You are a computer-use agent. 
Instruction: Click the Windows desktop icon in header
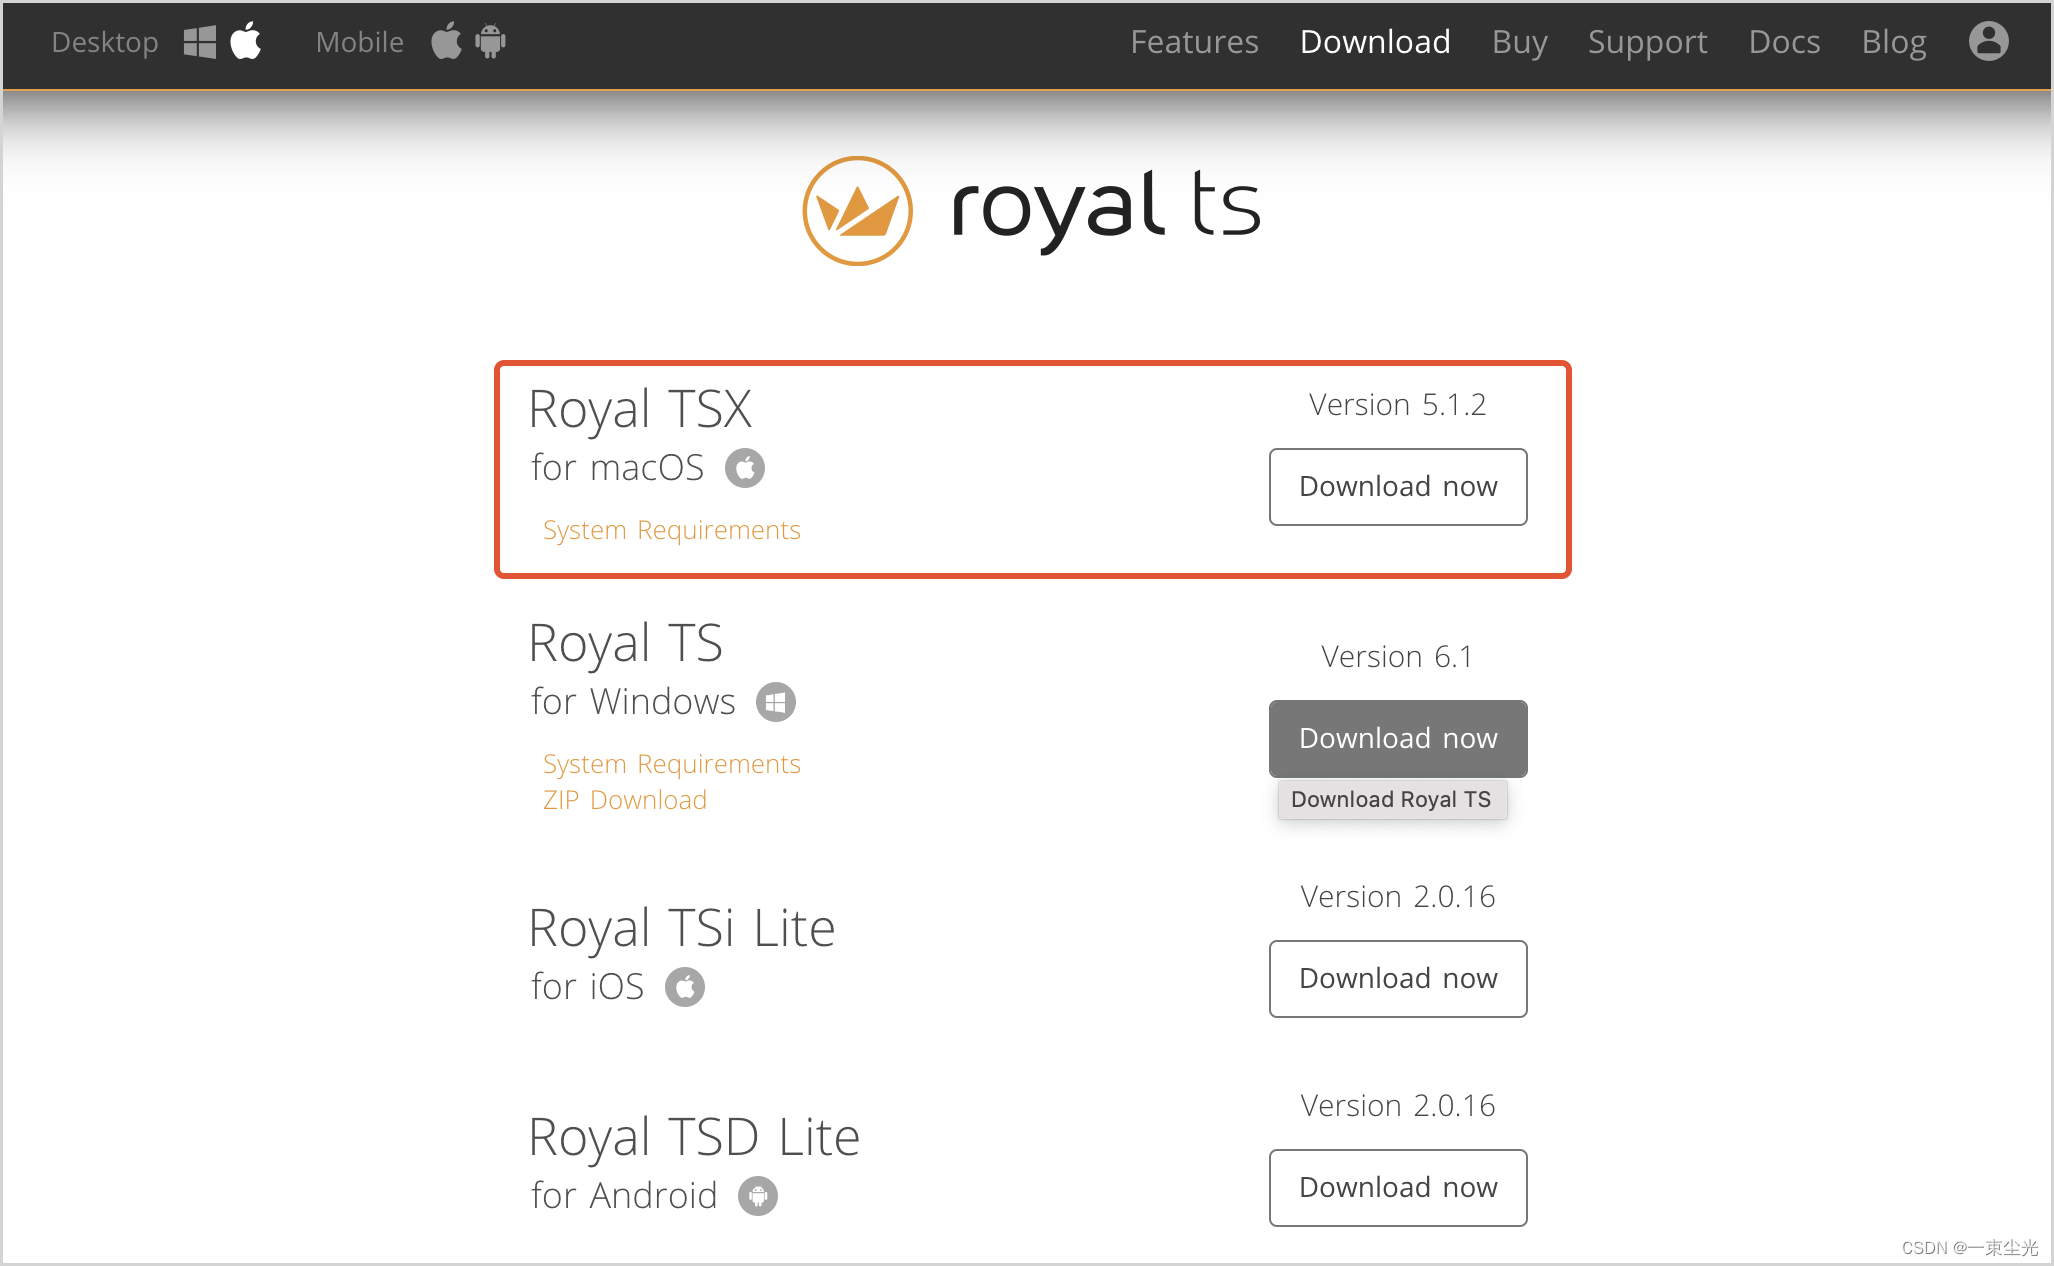tap(200, 42)
